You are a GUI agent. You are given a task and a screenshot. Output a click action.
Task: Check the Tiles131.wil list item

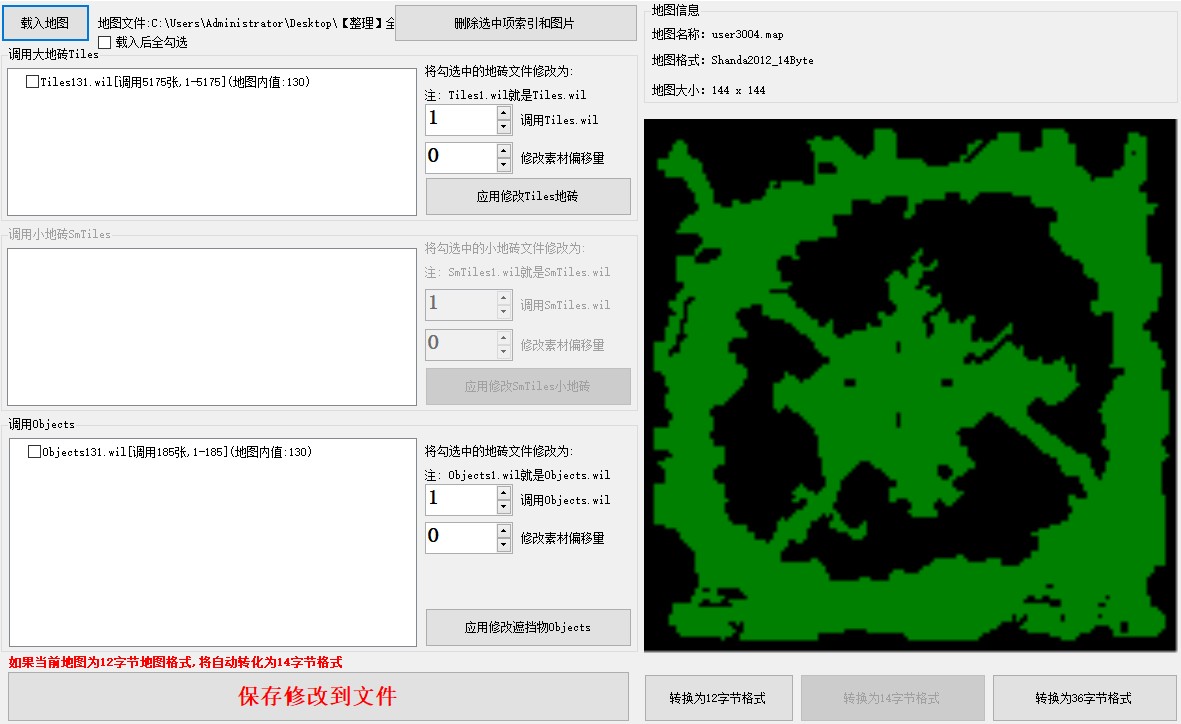33,82
